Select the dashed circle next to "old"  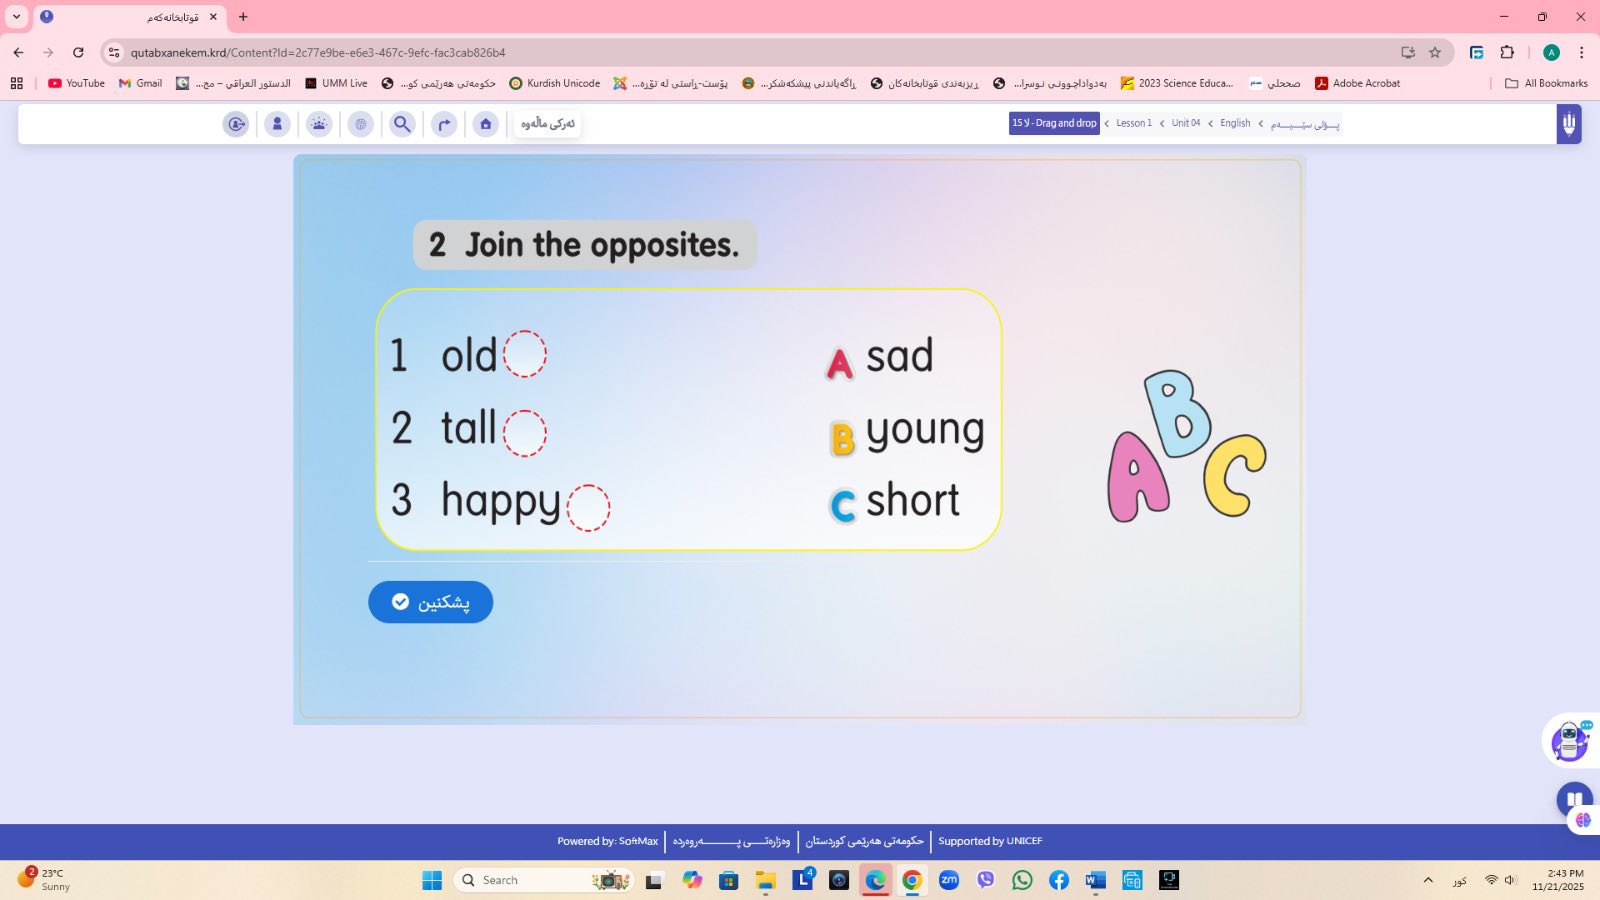pyautogui.click(x=525, y=354)
